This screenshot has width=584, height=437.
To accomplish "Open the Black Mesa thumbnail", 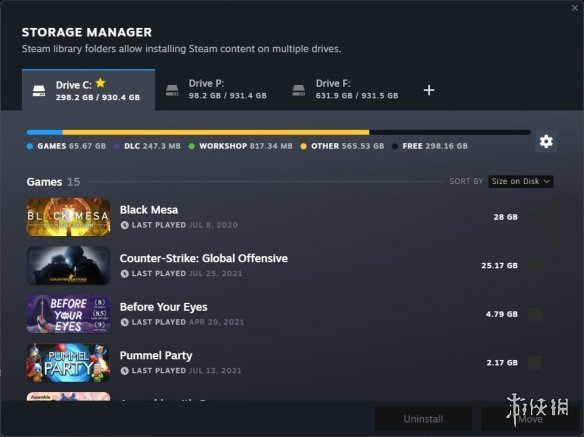I will pos(69,217).
